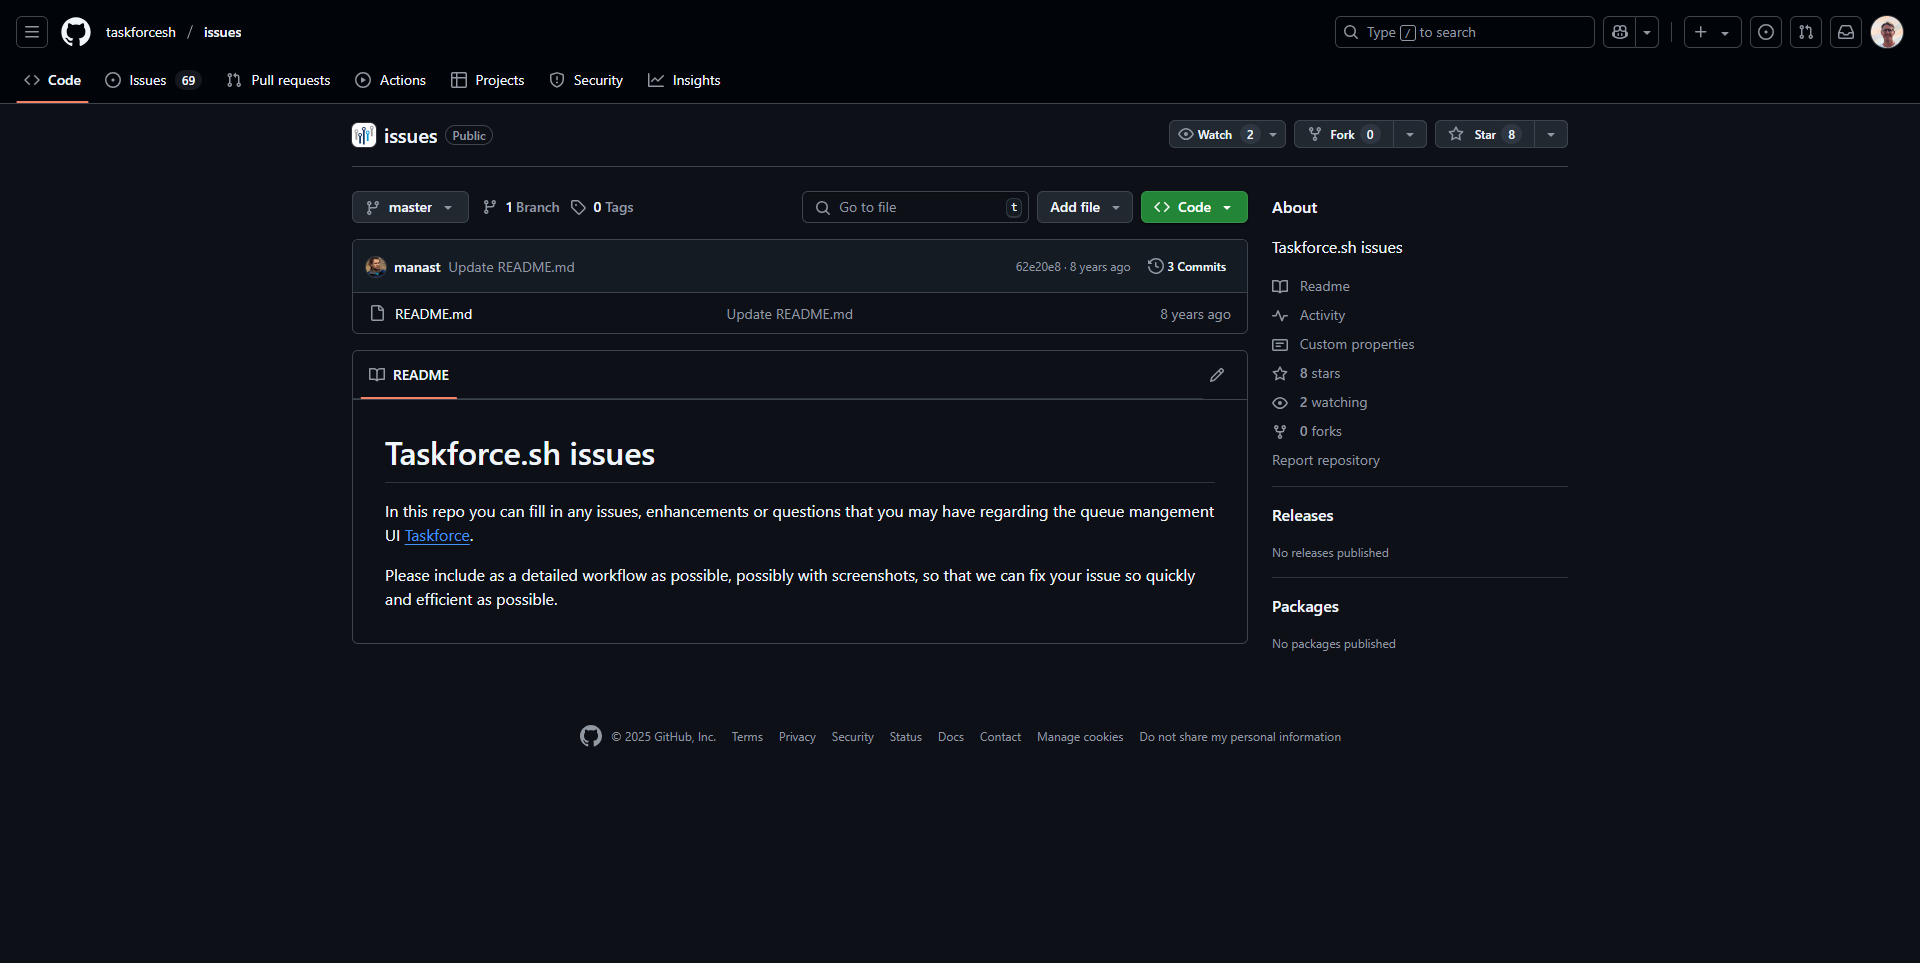Image resolution: width=1920 pixels, height=963 pixels.
Task: Click footer Manage cookies link
Action: [x=1080, y=737]
